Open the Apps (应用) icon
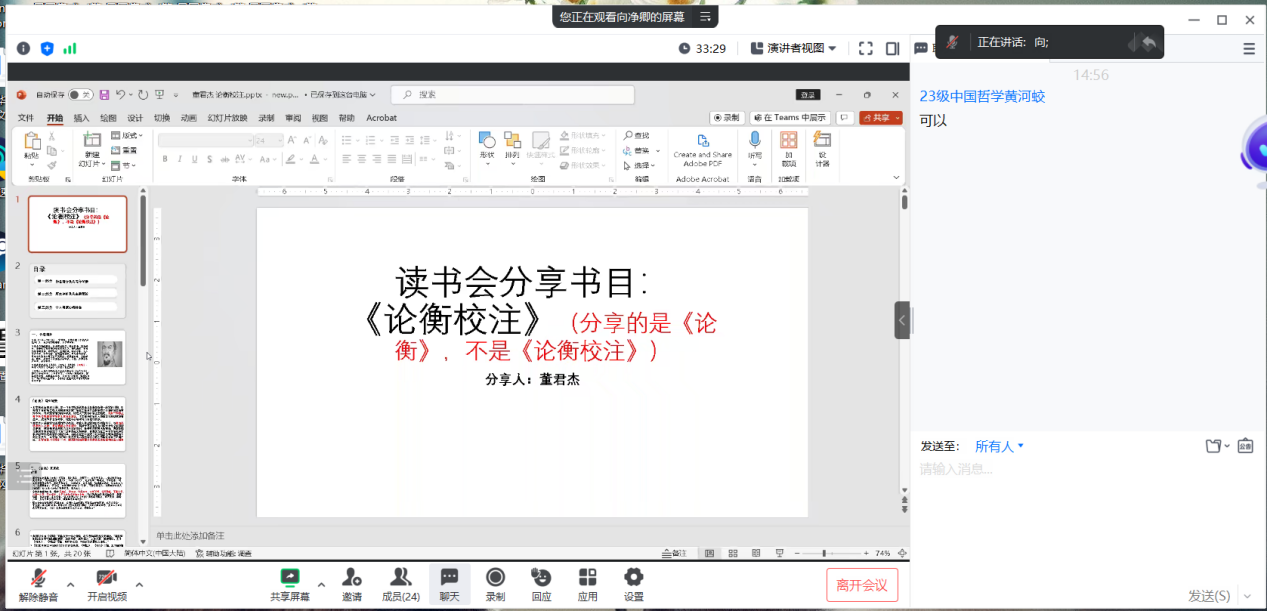The image size is (1267, 611). click(x=587, y=578)
